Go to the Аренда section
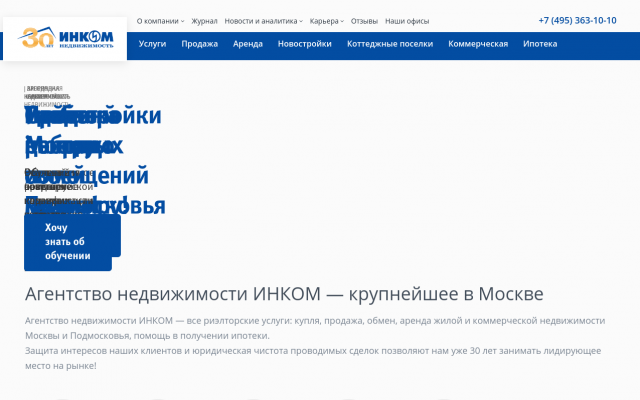 248,44
